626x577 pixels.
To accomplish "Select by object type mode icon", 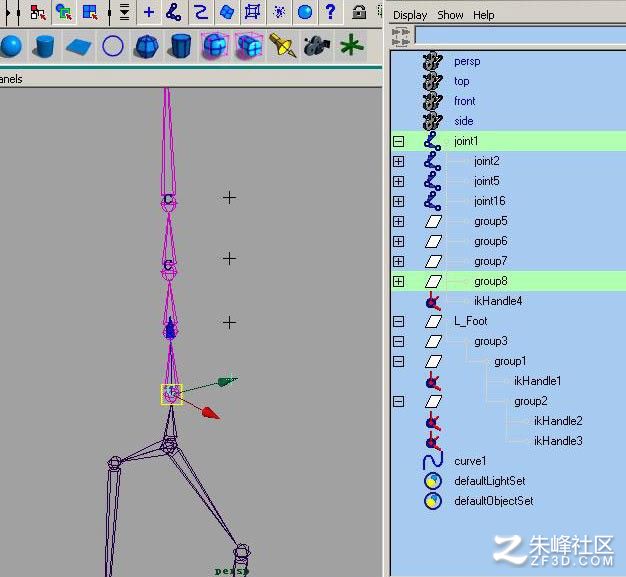I will 64,12.
